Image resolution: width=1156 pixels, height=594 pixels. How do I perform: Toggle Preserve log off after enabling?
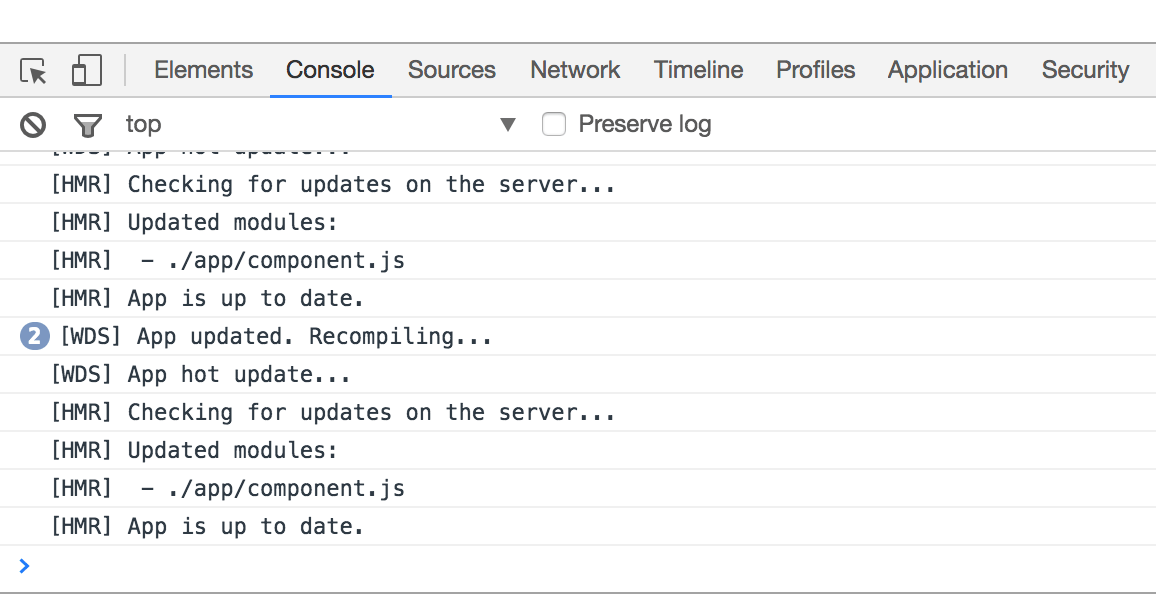pyautogui.click(x=554, y=124)
